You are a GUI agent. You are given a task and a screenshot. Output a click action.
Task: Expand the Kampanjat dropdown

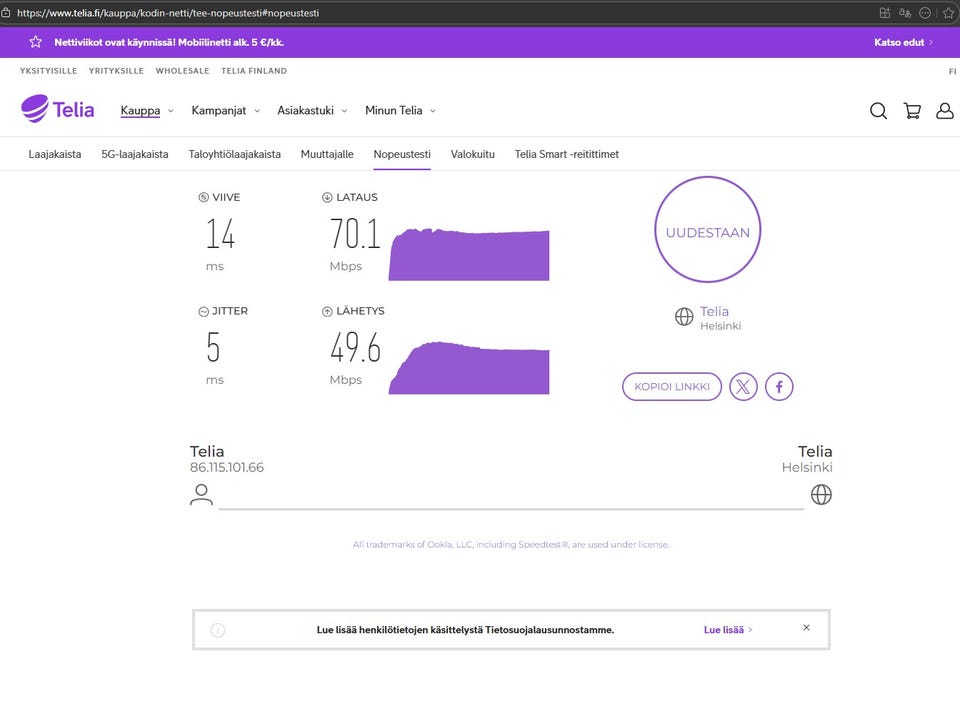click(225, 111)
